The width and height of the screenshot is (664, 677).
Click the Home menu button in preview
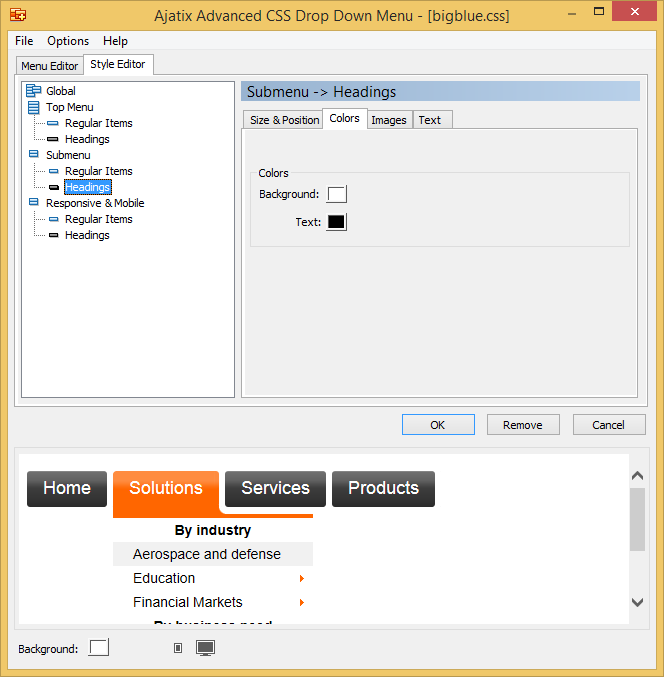[x=67, y=489]
